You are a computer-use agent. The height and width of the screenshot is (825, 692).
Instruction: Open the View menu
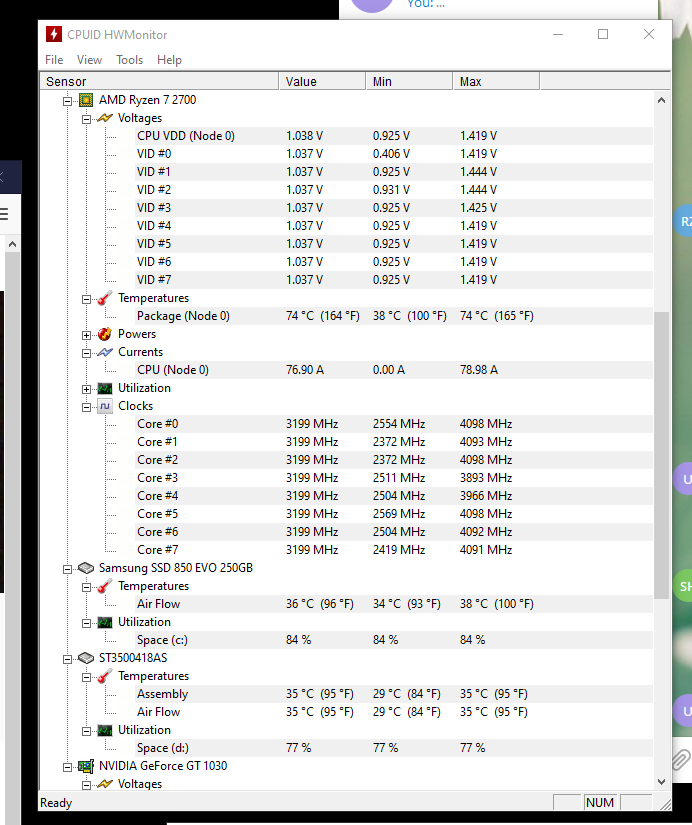(89, 60)
